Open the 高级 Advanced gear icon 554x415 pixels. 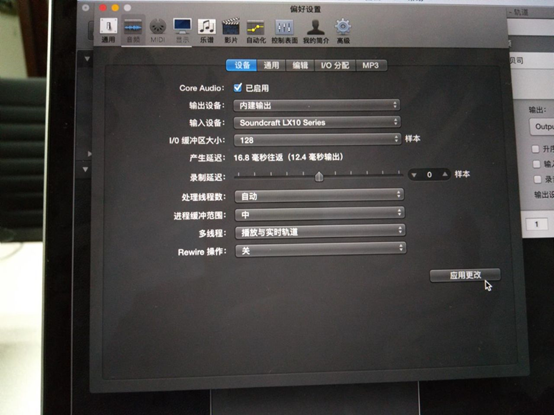tap(343, 31)
